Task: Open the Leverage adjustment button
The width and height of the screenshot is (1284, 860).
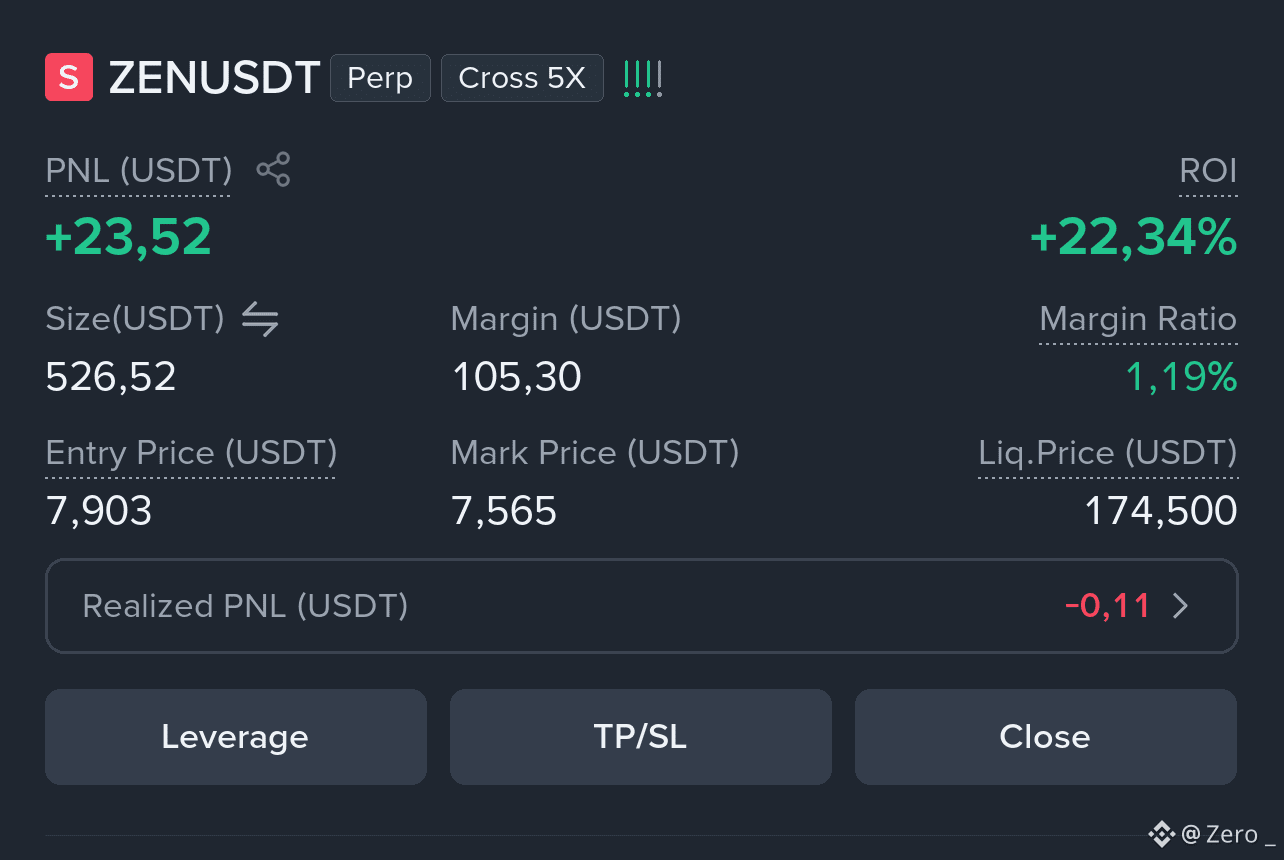Action: (236, 737)
